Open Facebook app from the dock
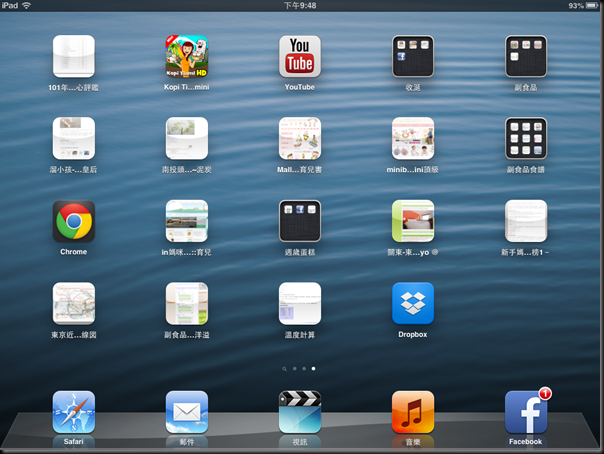The width and height of the screenshot is (604, 454). 526,412
